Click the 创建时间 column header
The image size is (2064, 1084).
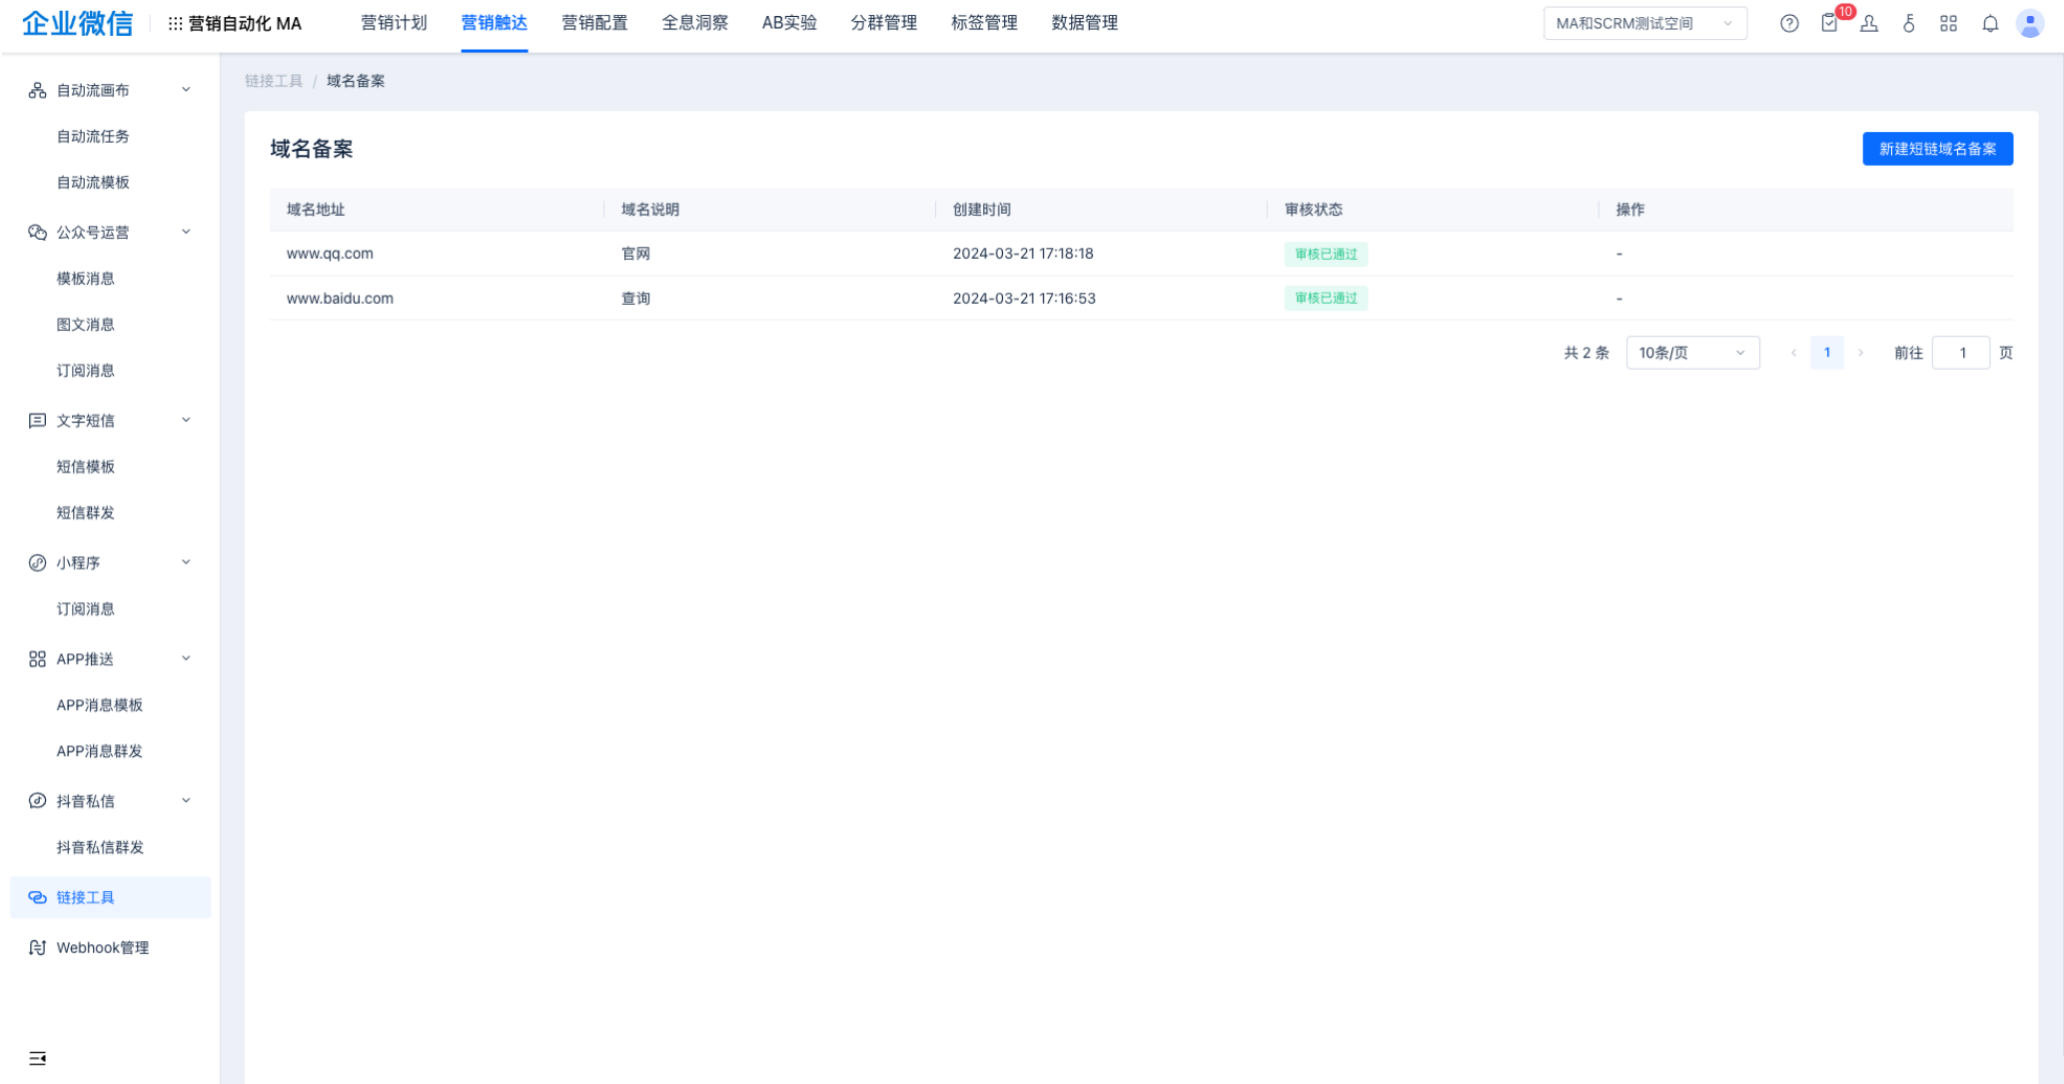click(x=981, y=209)
